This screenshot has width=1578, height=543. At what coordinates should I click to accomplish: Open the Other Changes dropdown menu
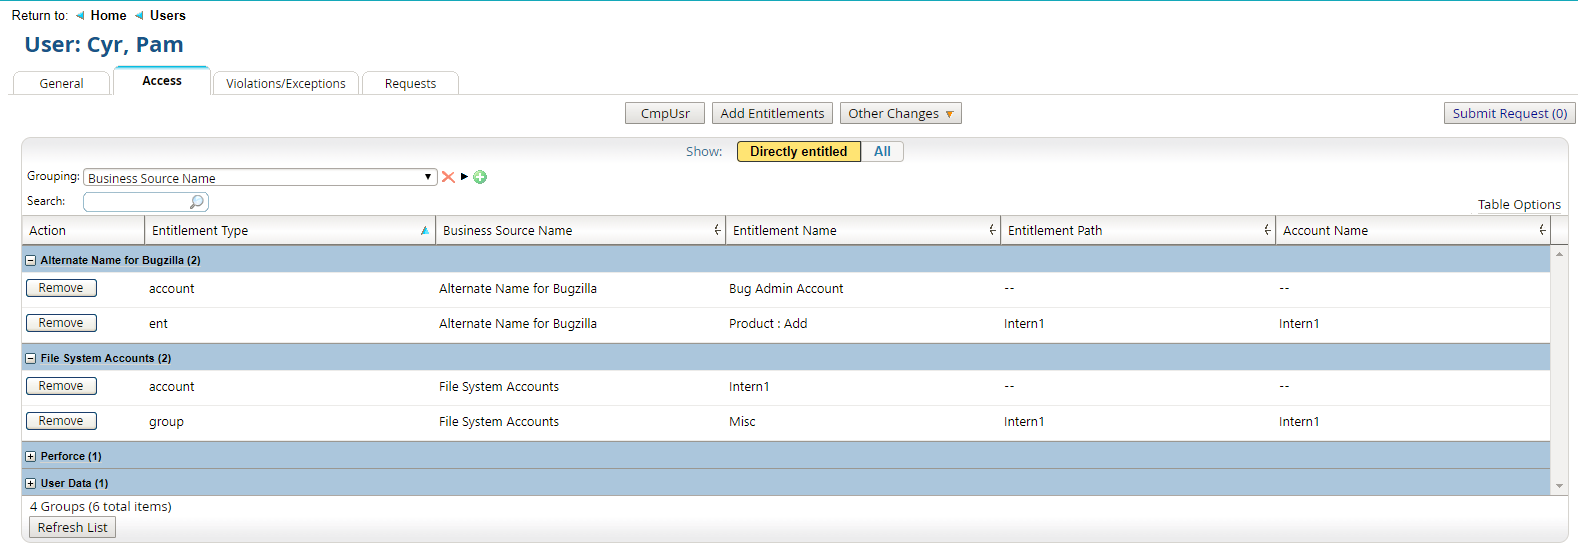(900, 114)
